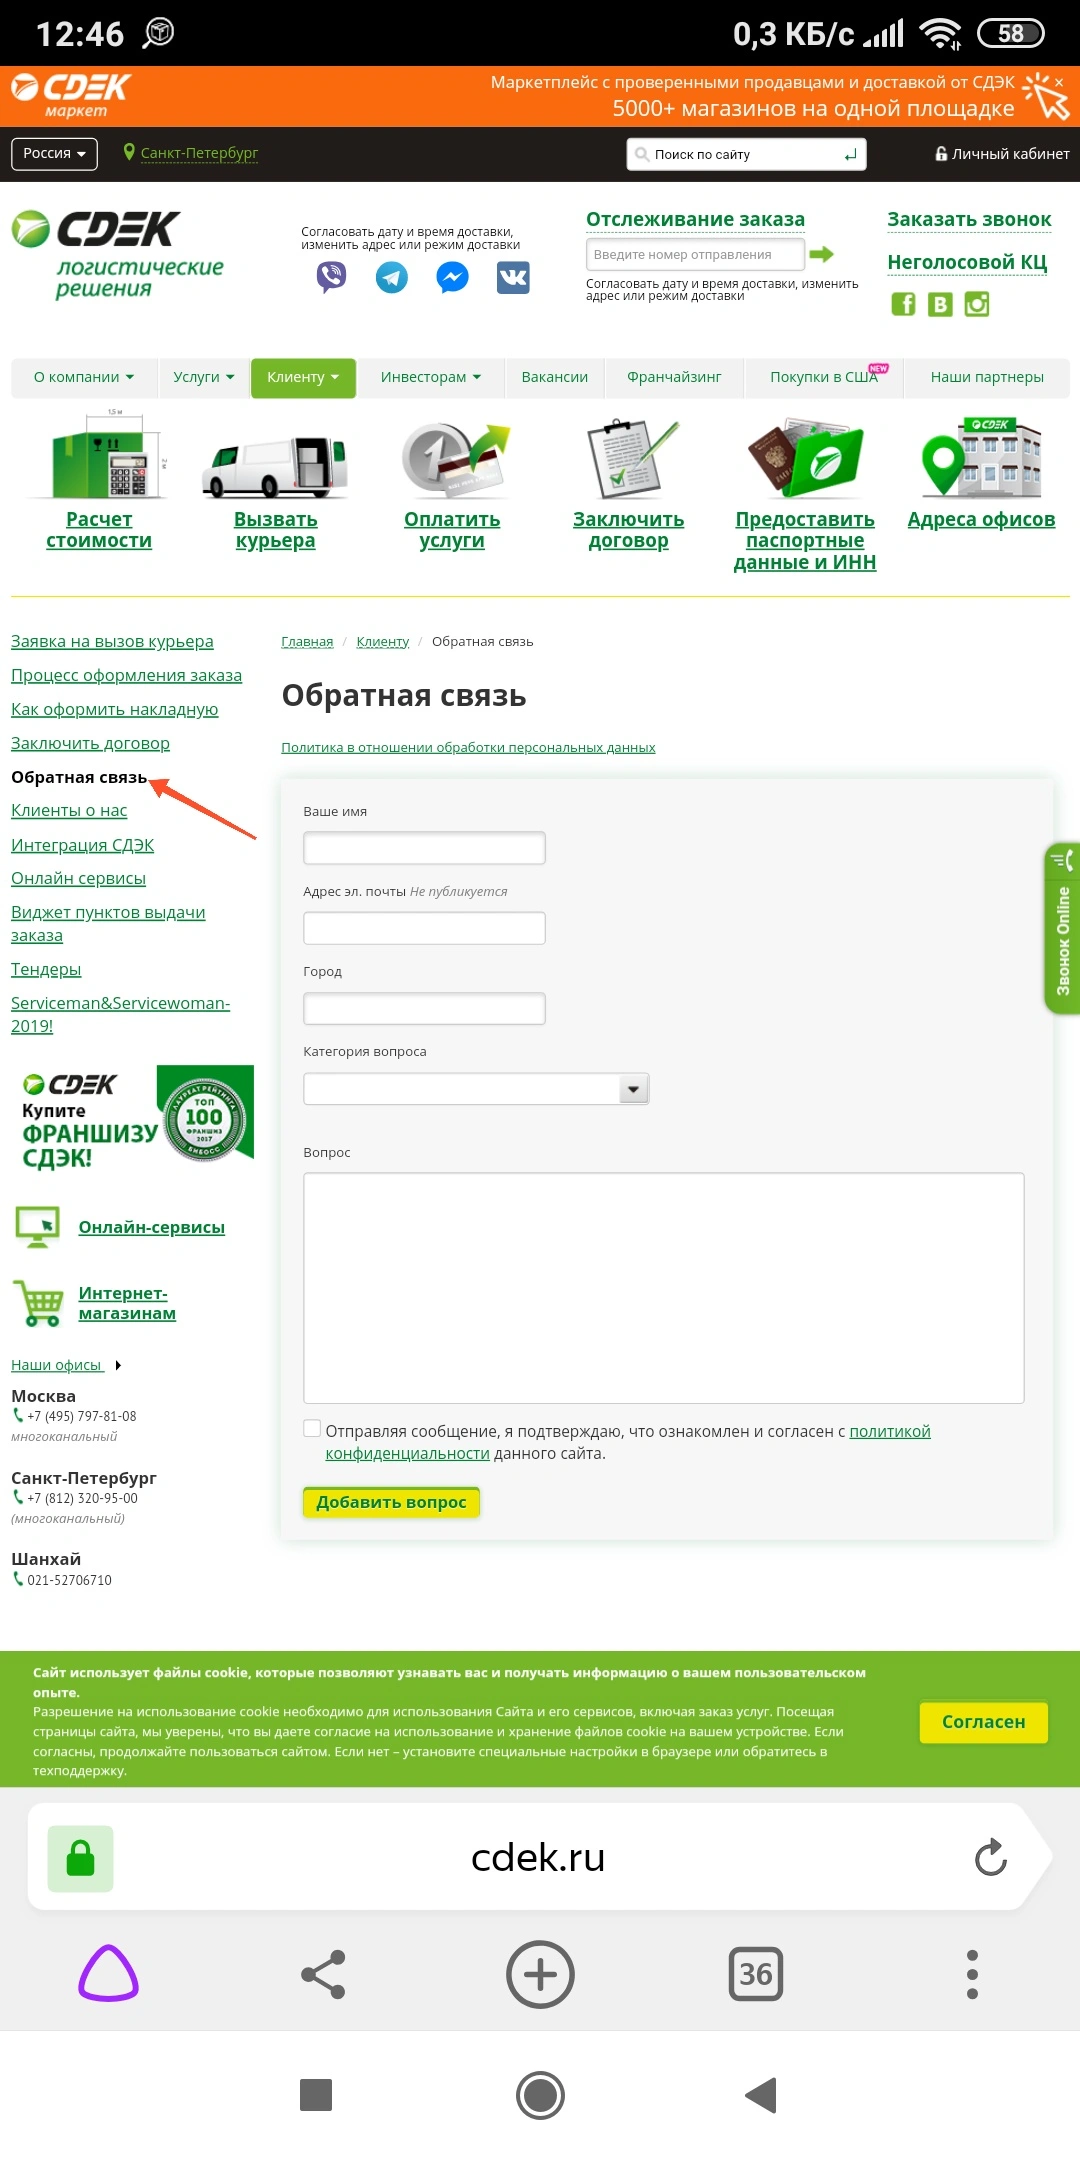Open the Франчайзинг menu item
The height and width of the screenshot is (2160, 1080).
pyautogui.click(x=674, y=377)
